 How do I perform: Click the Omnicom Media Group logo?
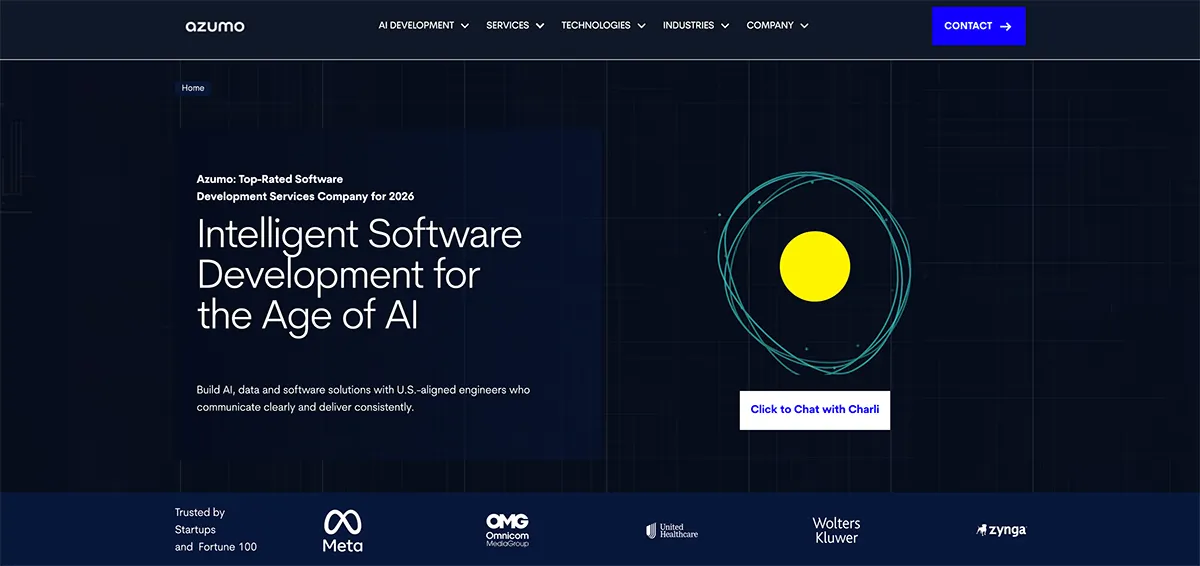click(x=507, y=530)
